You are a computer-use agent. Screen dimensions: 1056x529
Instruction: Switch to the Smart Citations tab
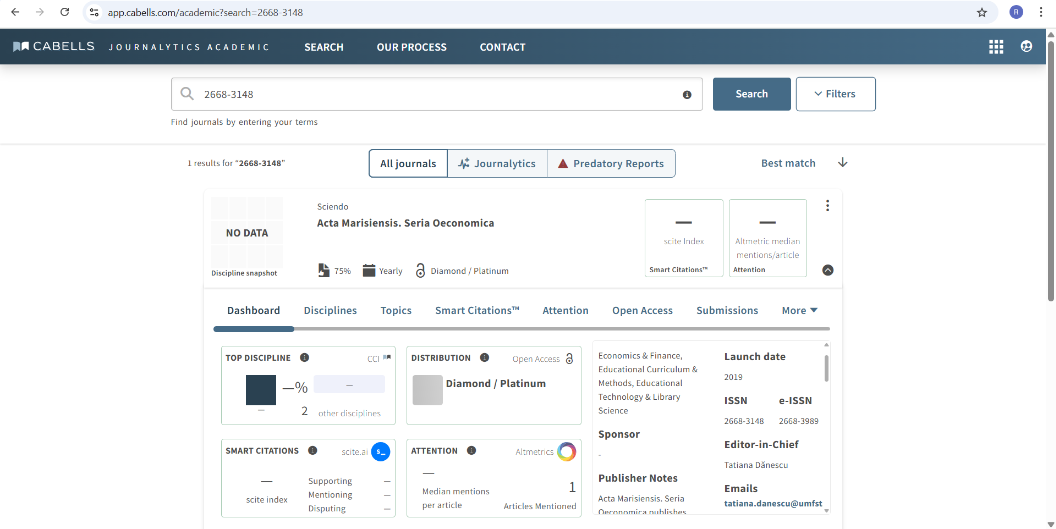[477, 311]
